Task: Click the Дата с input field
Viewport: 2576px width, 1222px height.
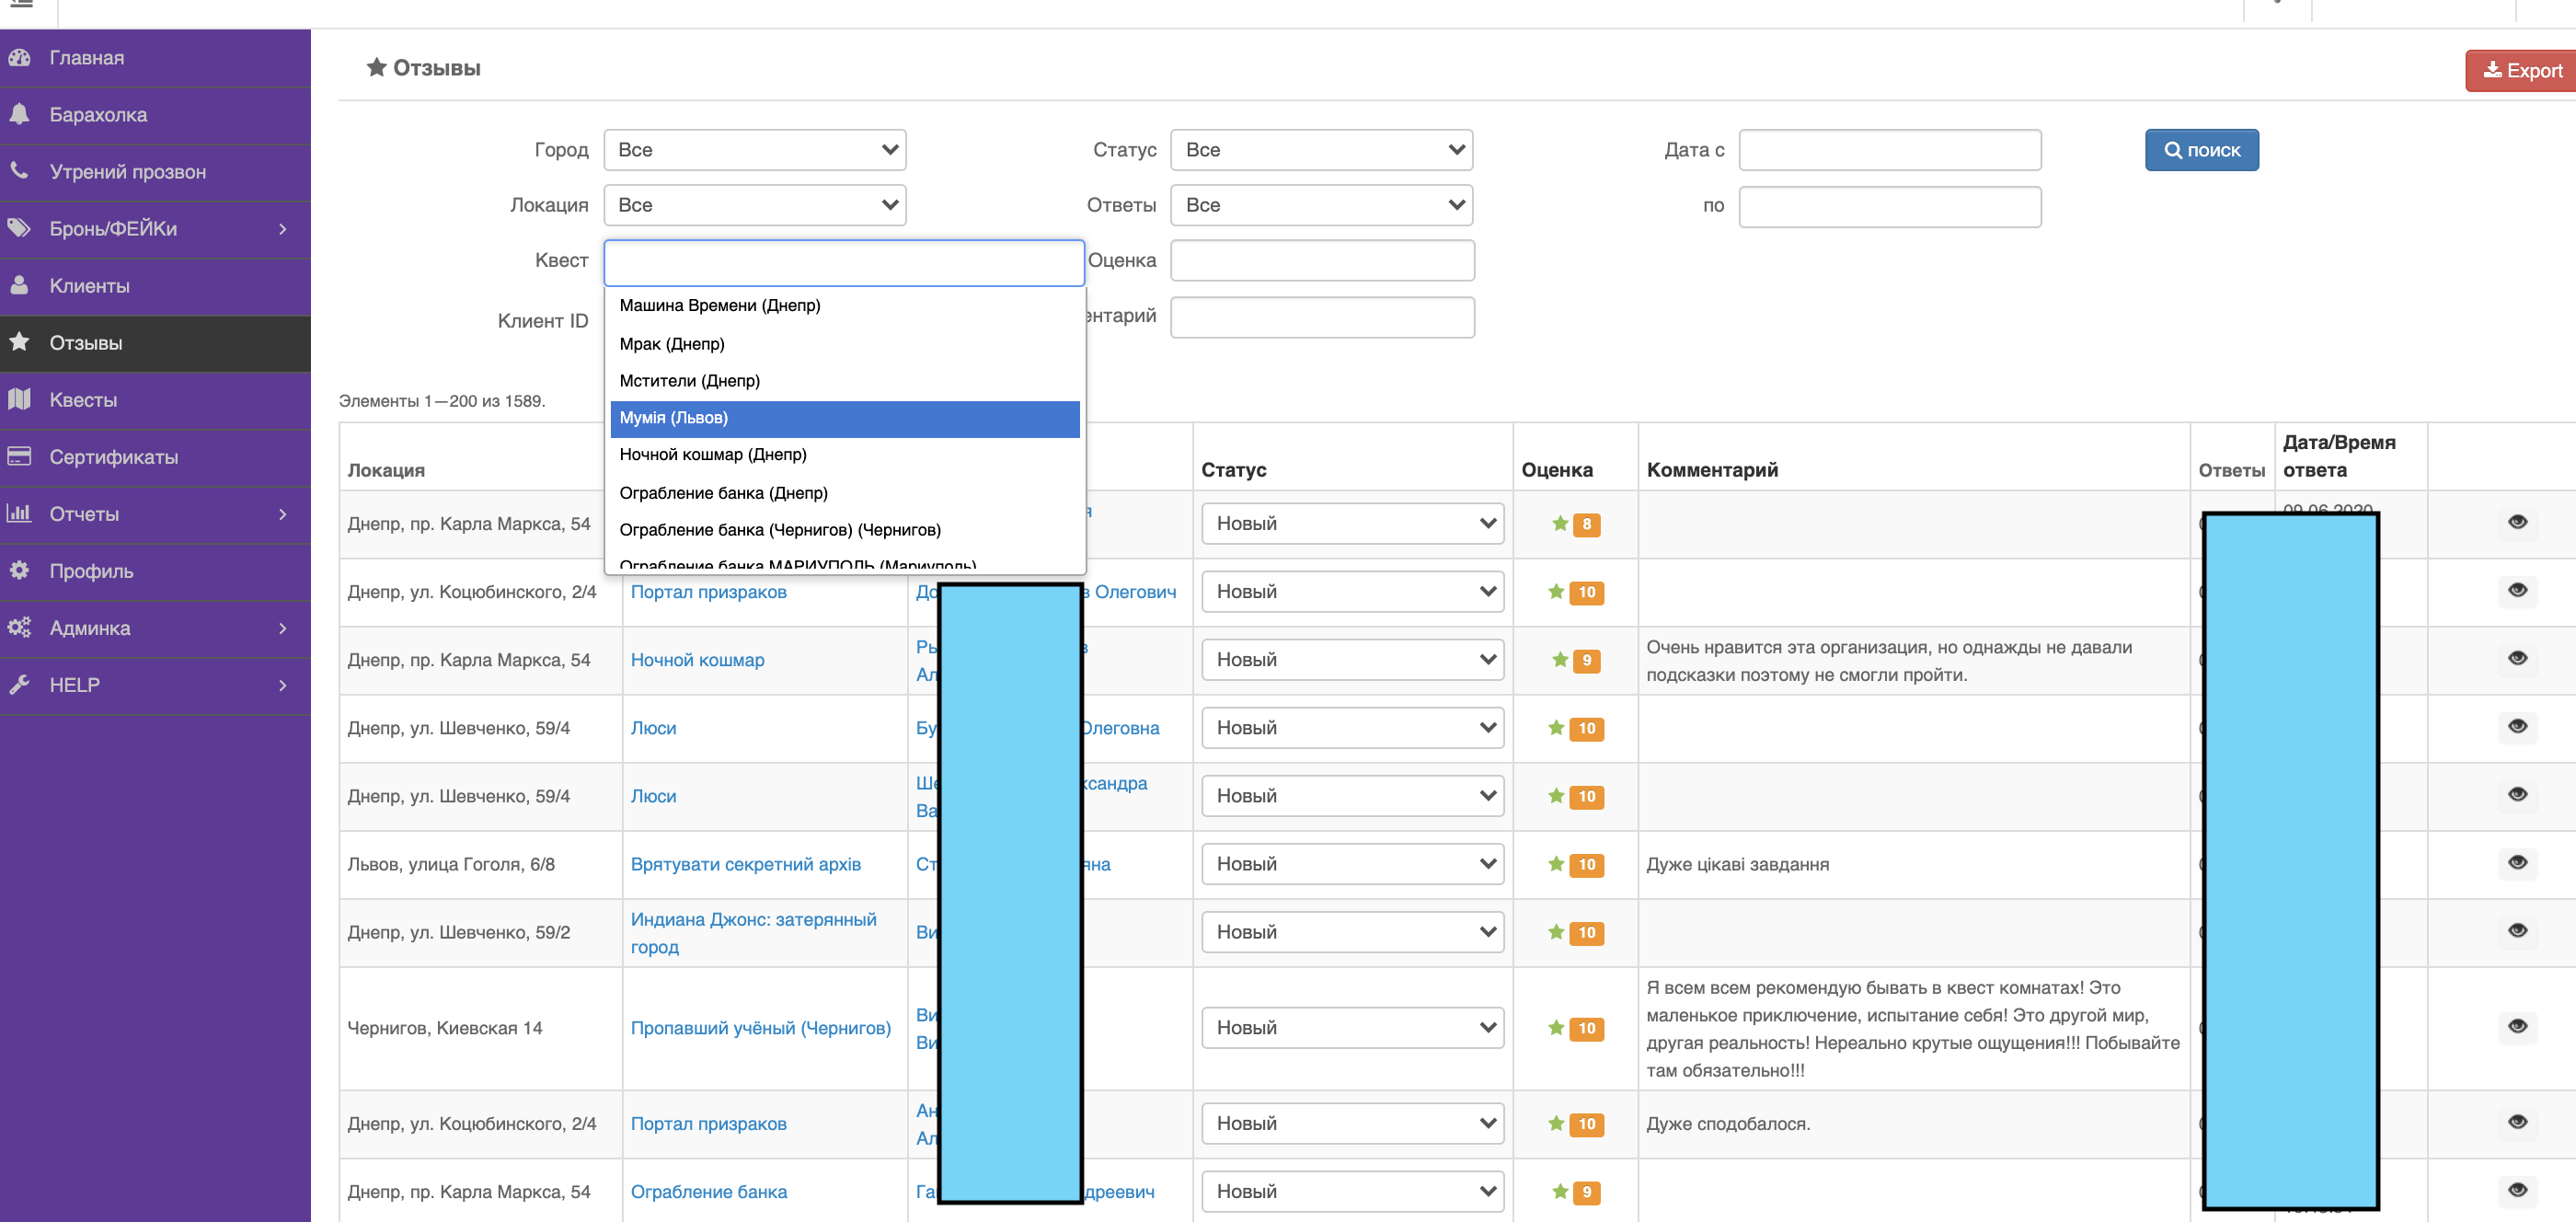Action: [x=1889, y=150]
